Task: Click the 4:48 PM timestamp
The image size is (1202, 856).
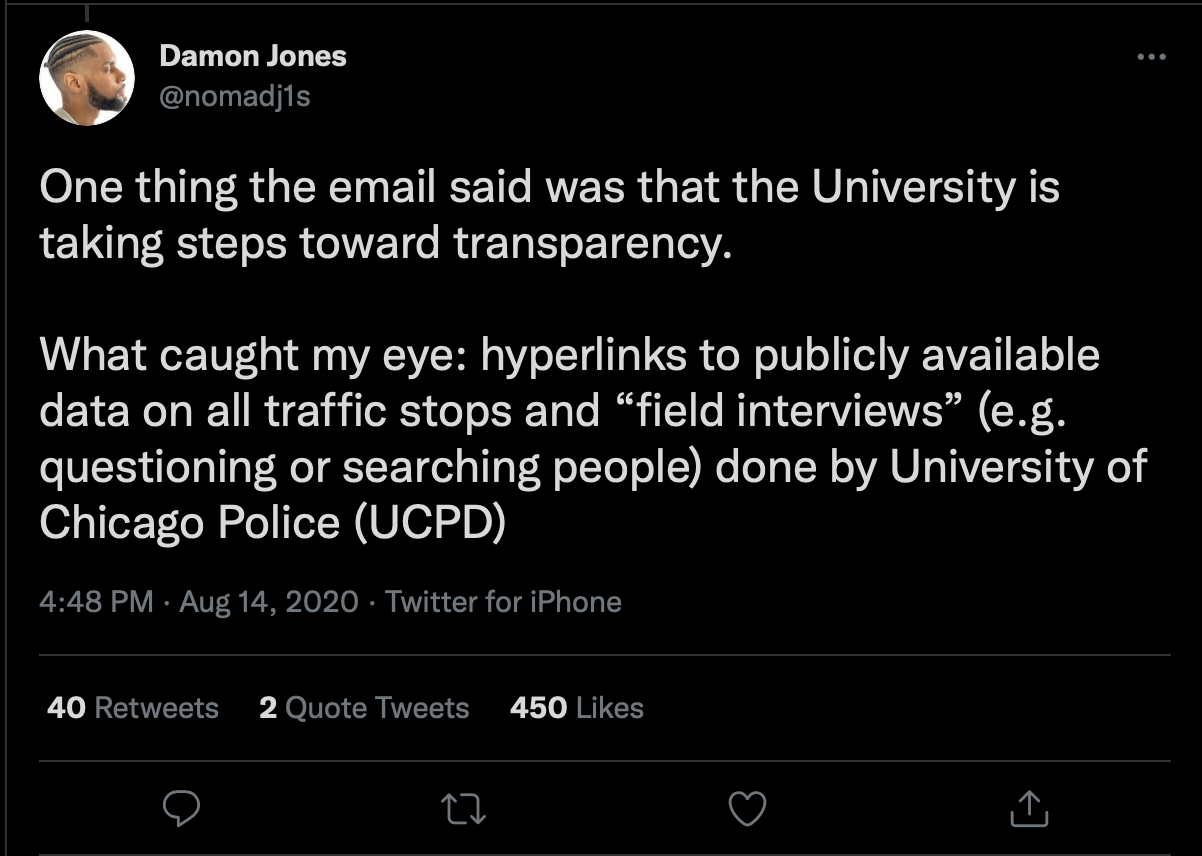Action: coord(97,602)
